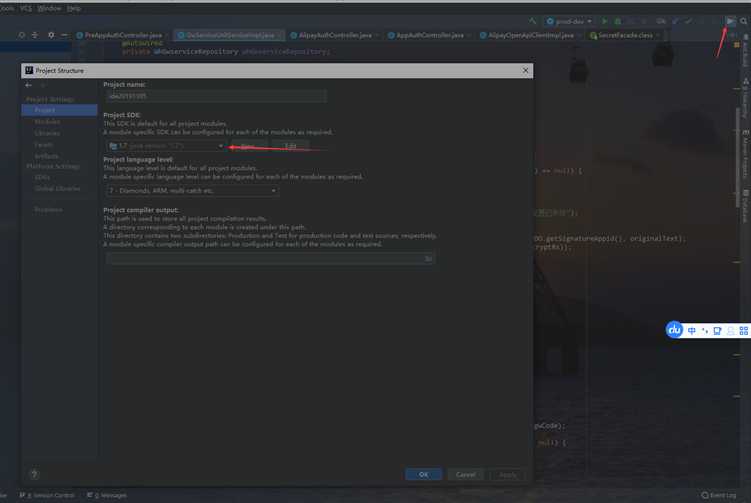This screenshot has width=751, height=503.
Task: Open Search Everywhere magnifier icon
Action: click(x=743, y=21)
